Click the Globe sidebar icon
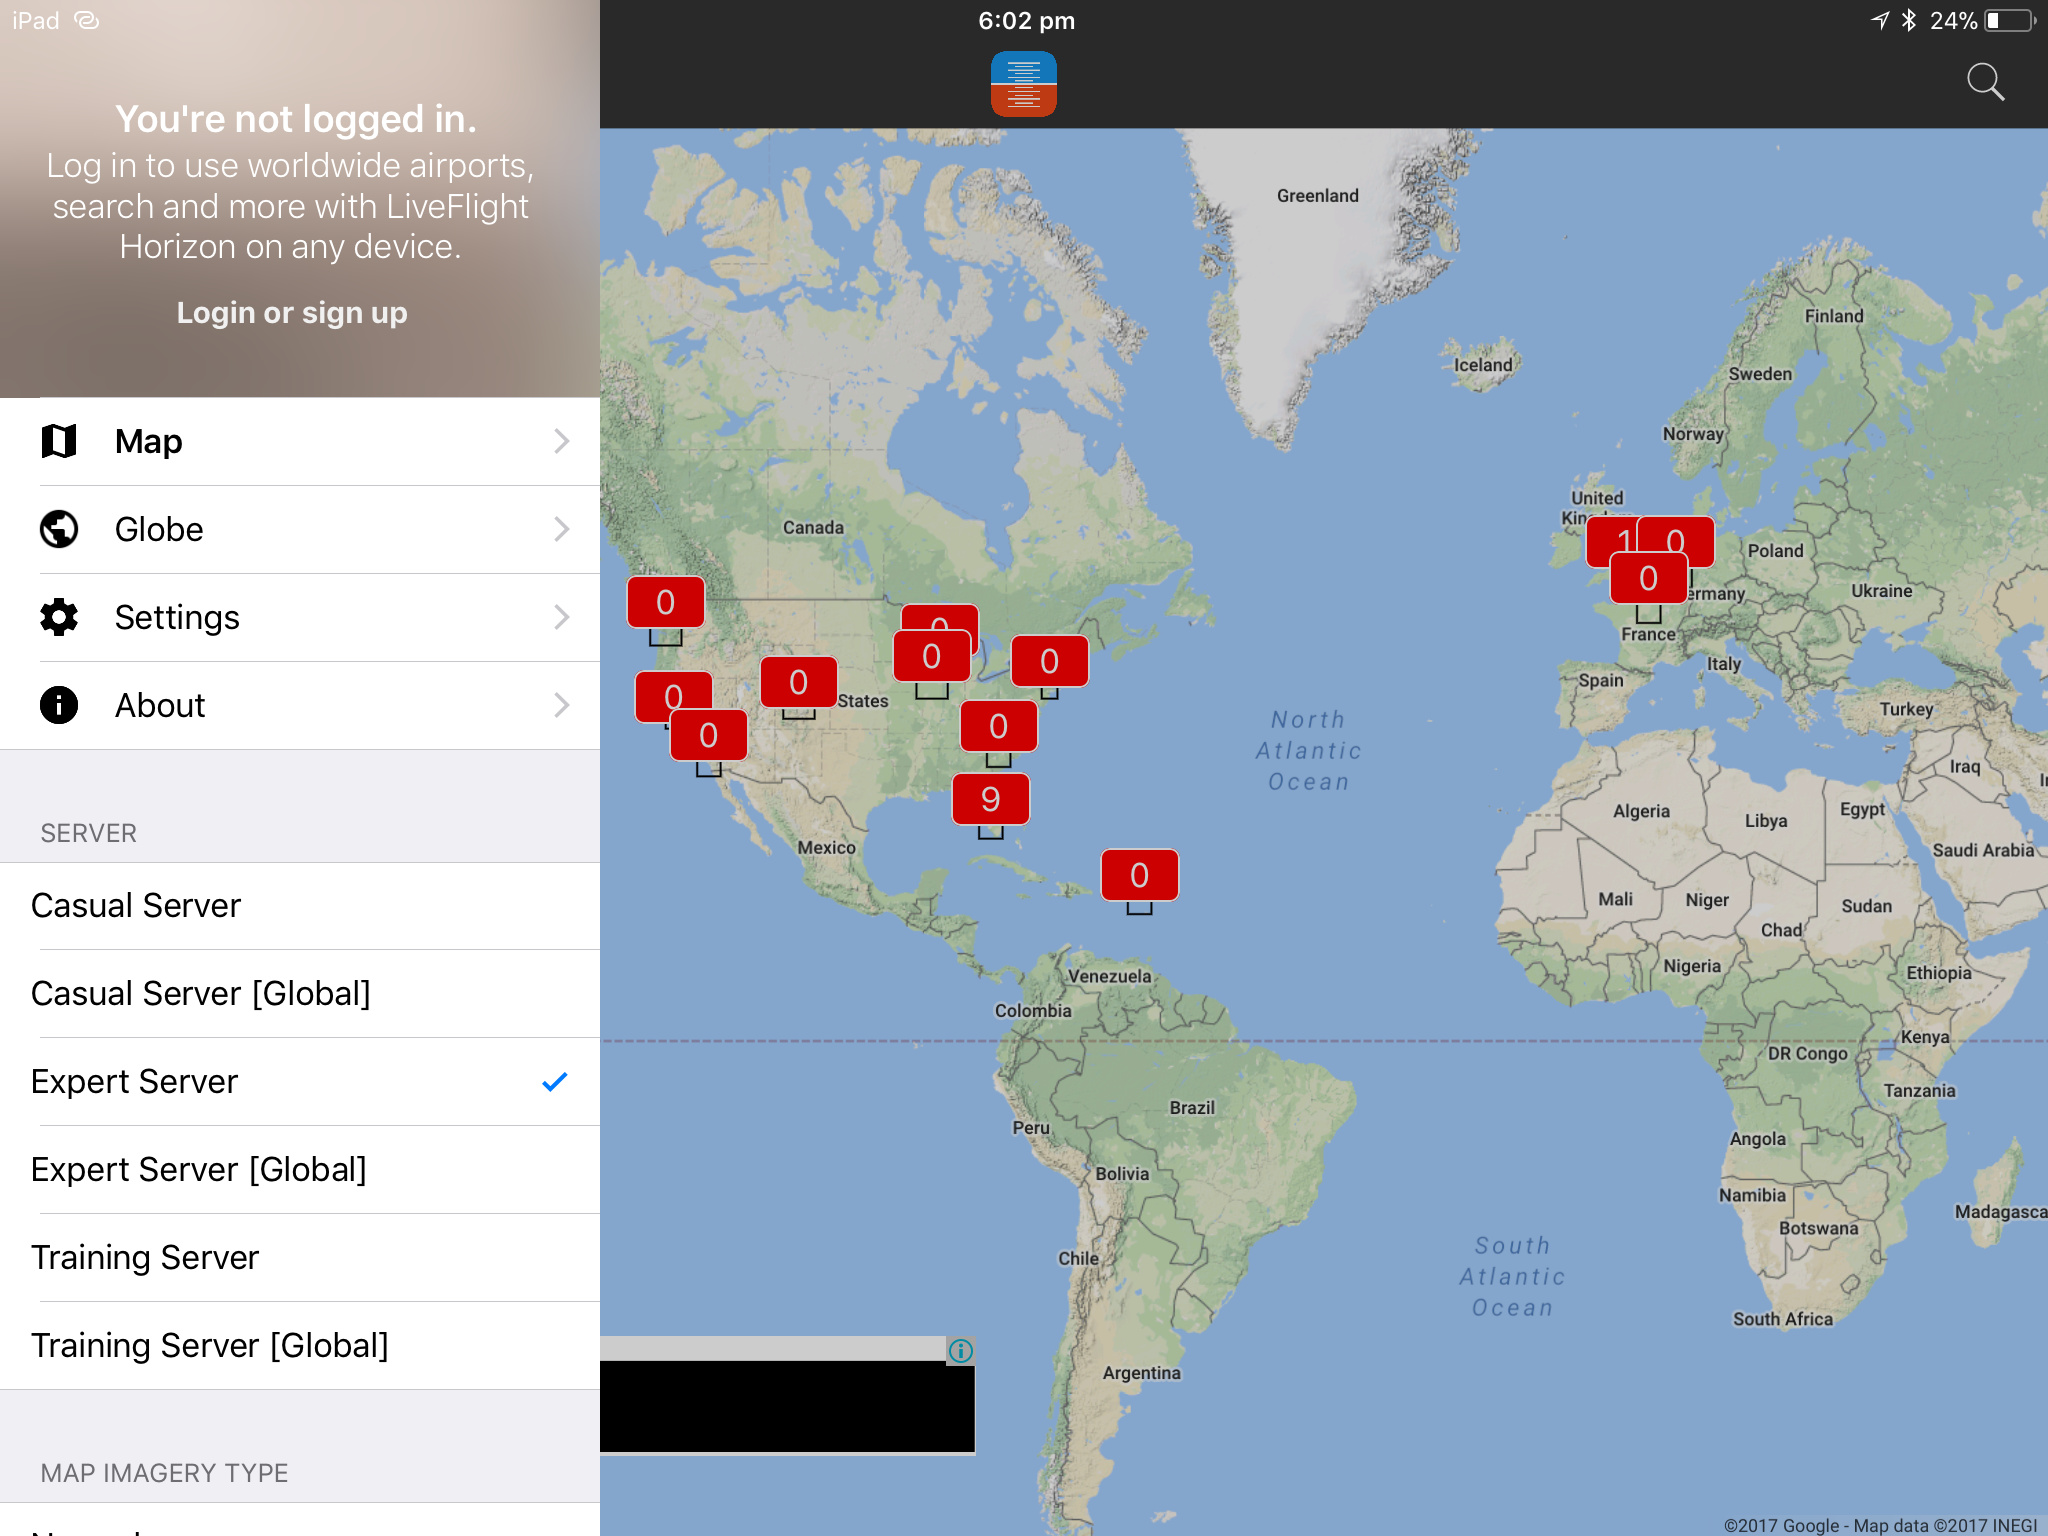 coord(59,529)
